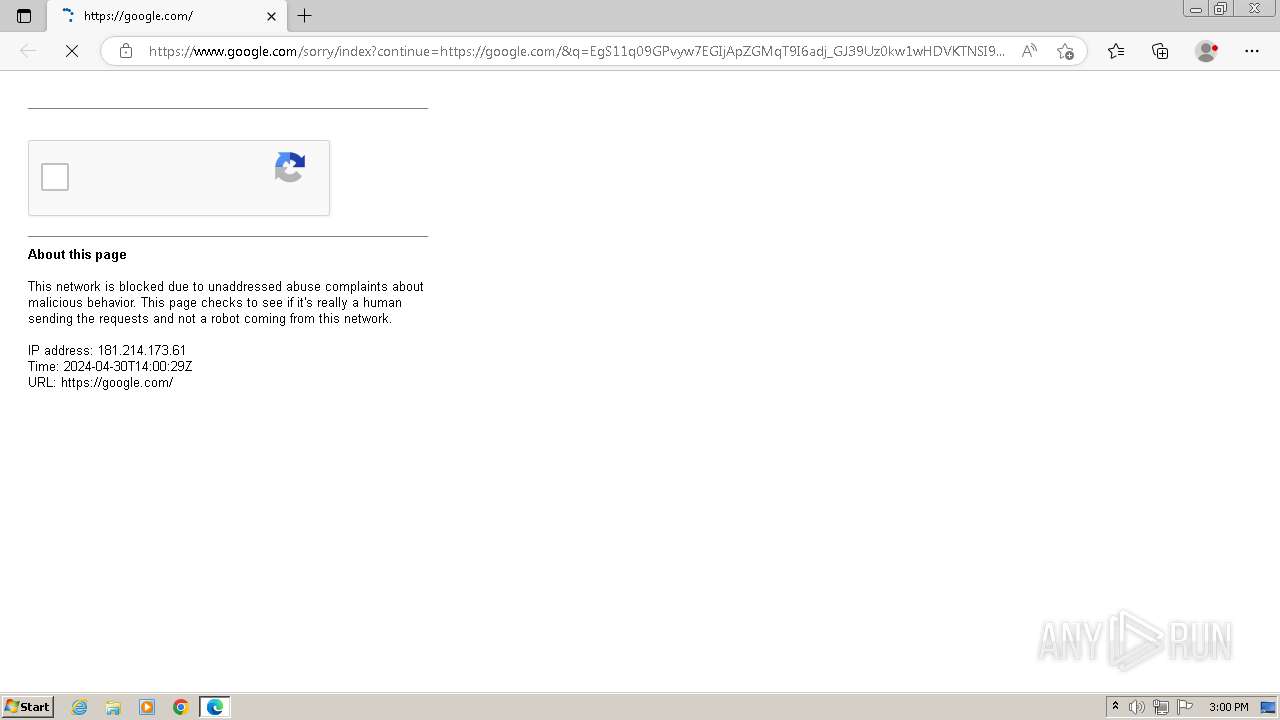Open the network tray icon
Image resolution: width=1280 pixels, height=720 pixels.
[x=1161, y=707]
